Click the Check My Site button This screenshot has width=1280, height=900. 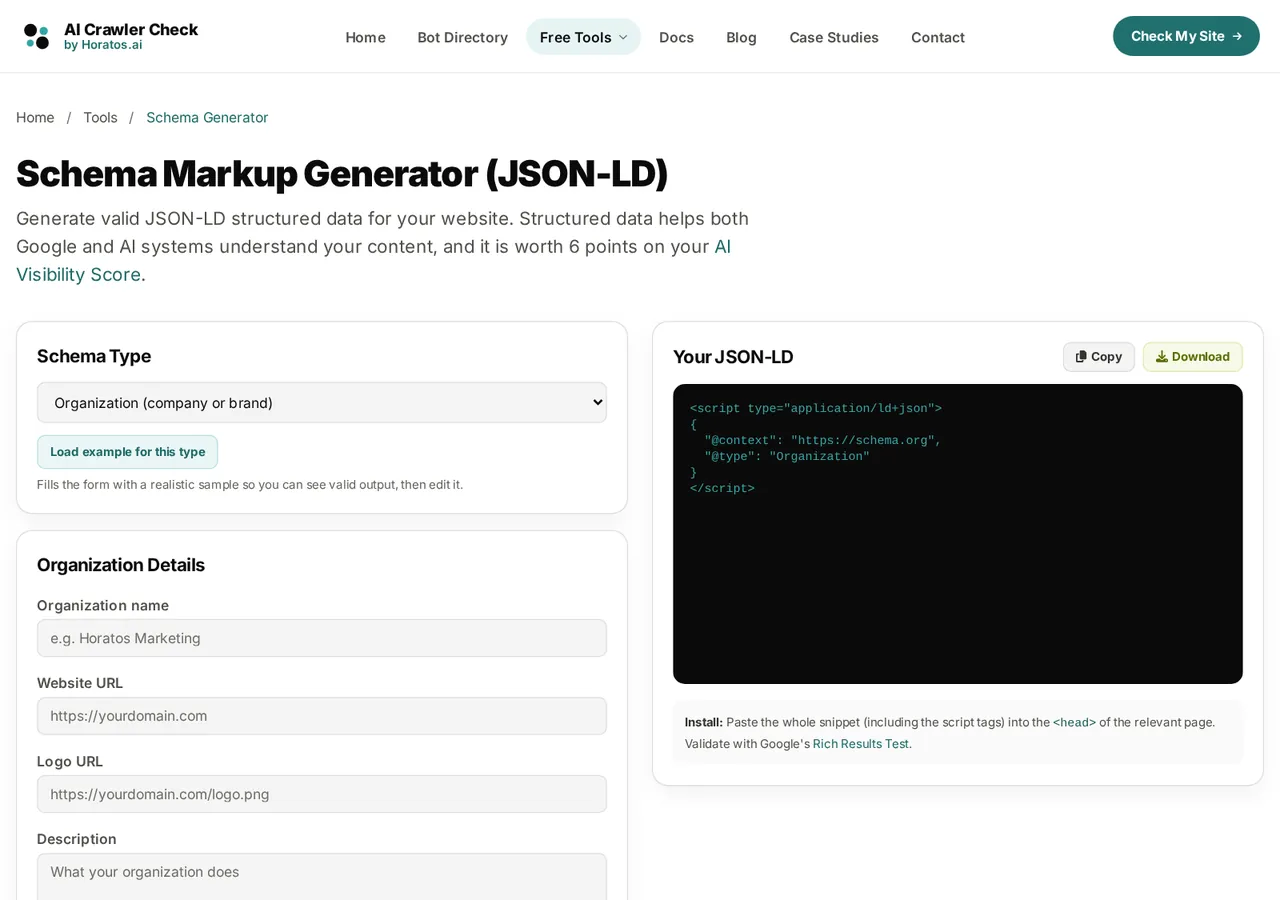coord(1186,36)
